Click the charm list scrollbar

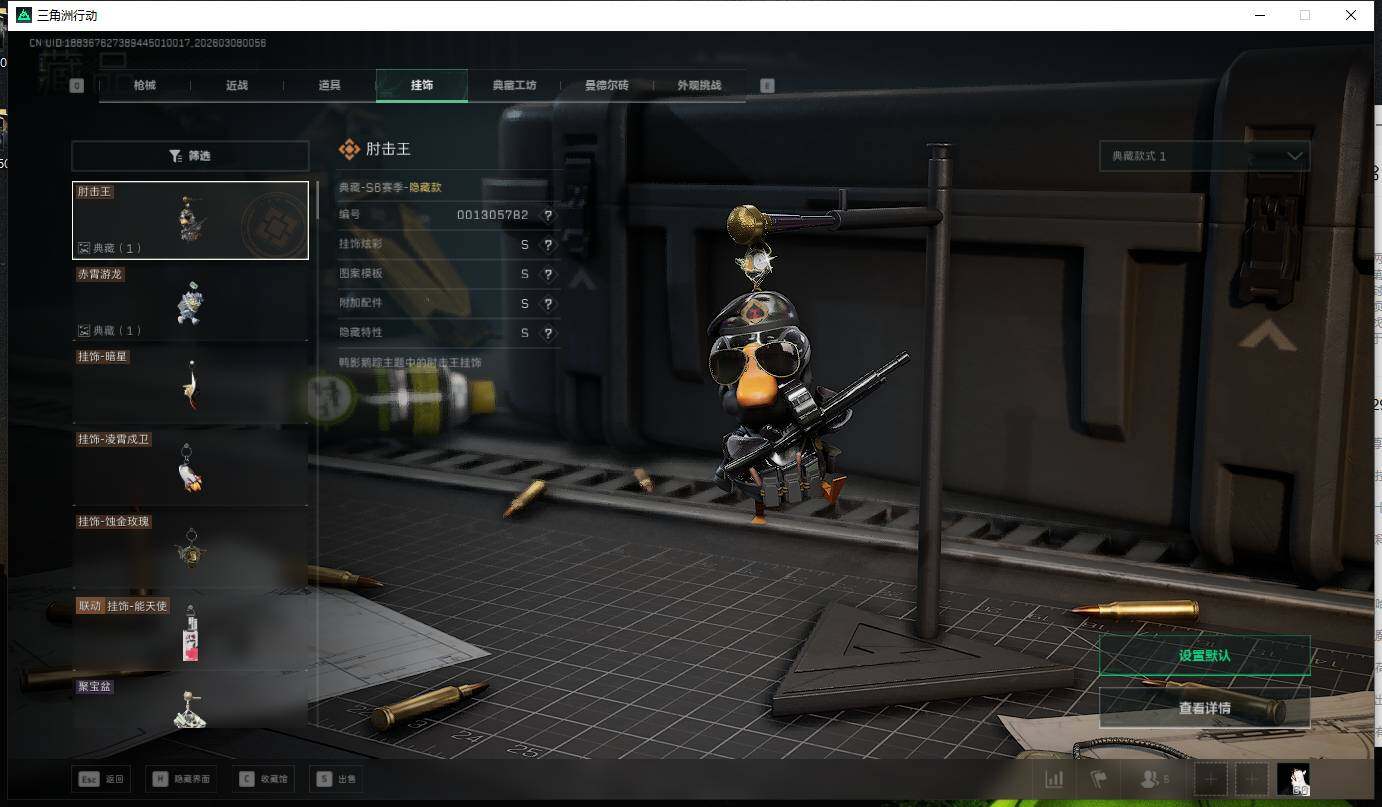(x=317, y=200)
